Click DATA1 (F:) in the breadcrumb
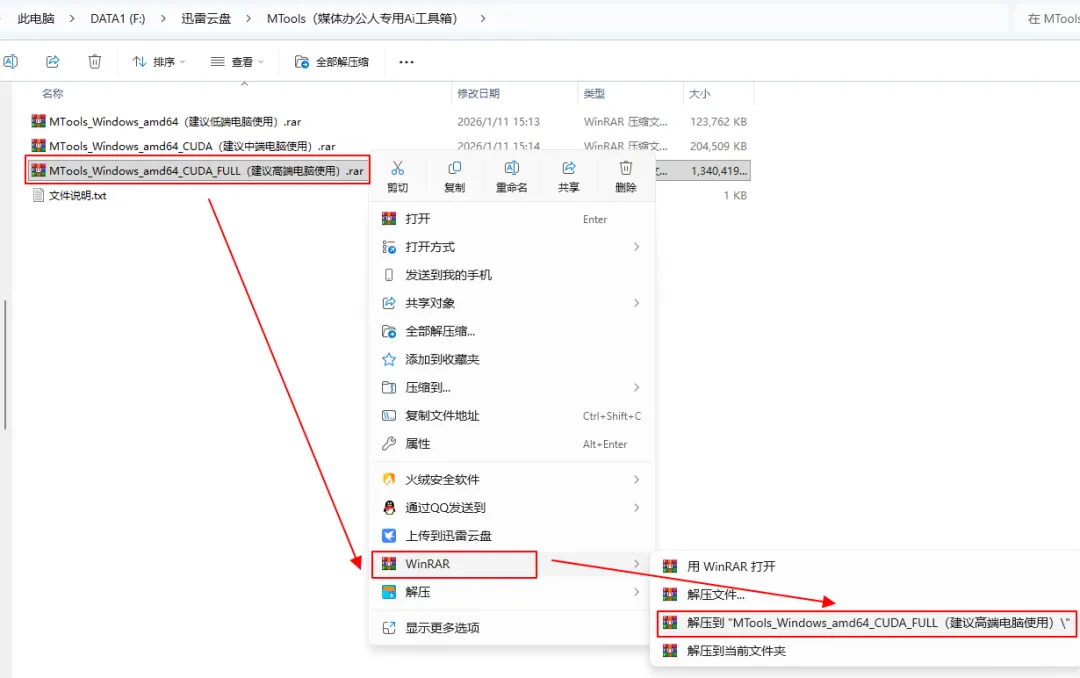 118,19
